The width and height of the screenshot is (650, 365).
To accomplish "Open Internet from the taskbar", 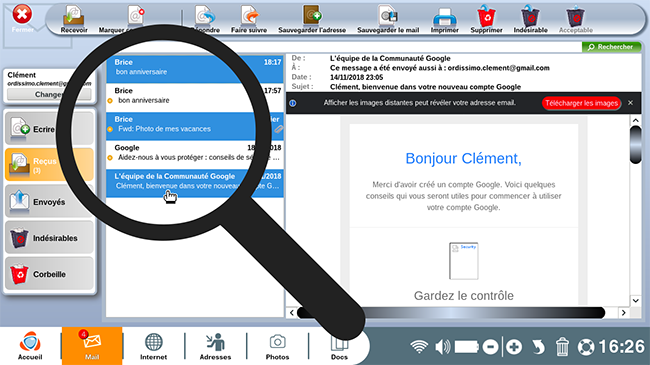I will [x=153, y=346].
